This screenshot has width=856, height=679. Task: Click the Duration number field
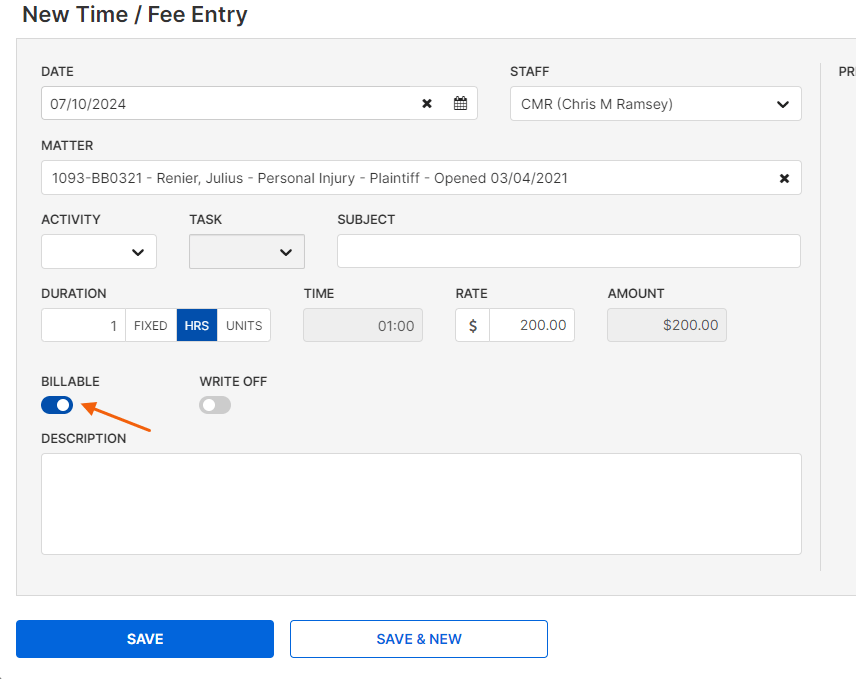[84, 325]
